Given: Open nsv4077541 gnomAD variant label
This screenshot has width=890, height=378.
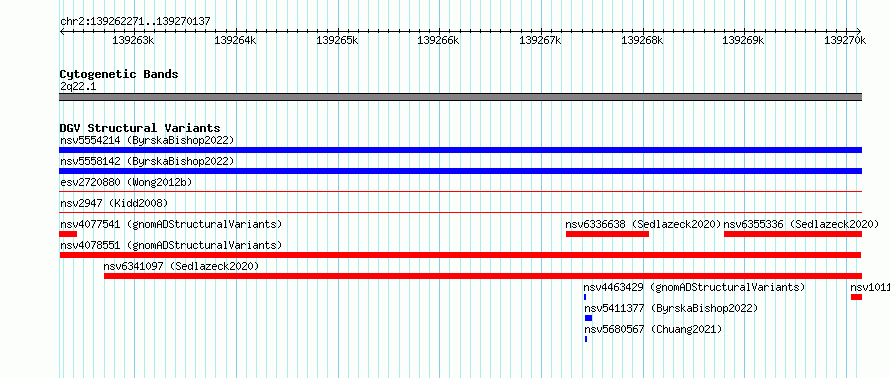Looking at the screenshot, I should 171,224.
